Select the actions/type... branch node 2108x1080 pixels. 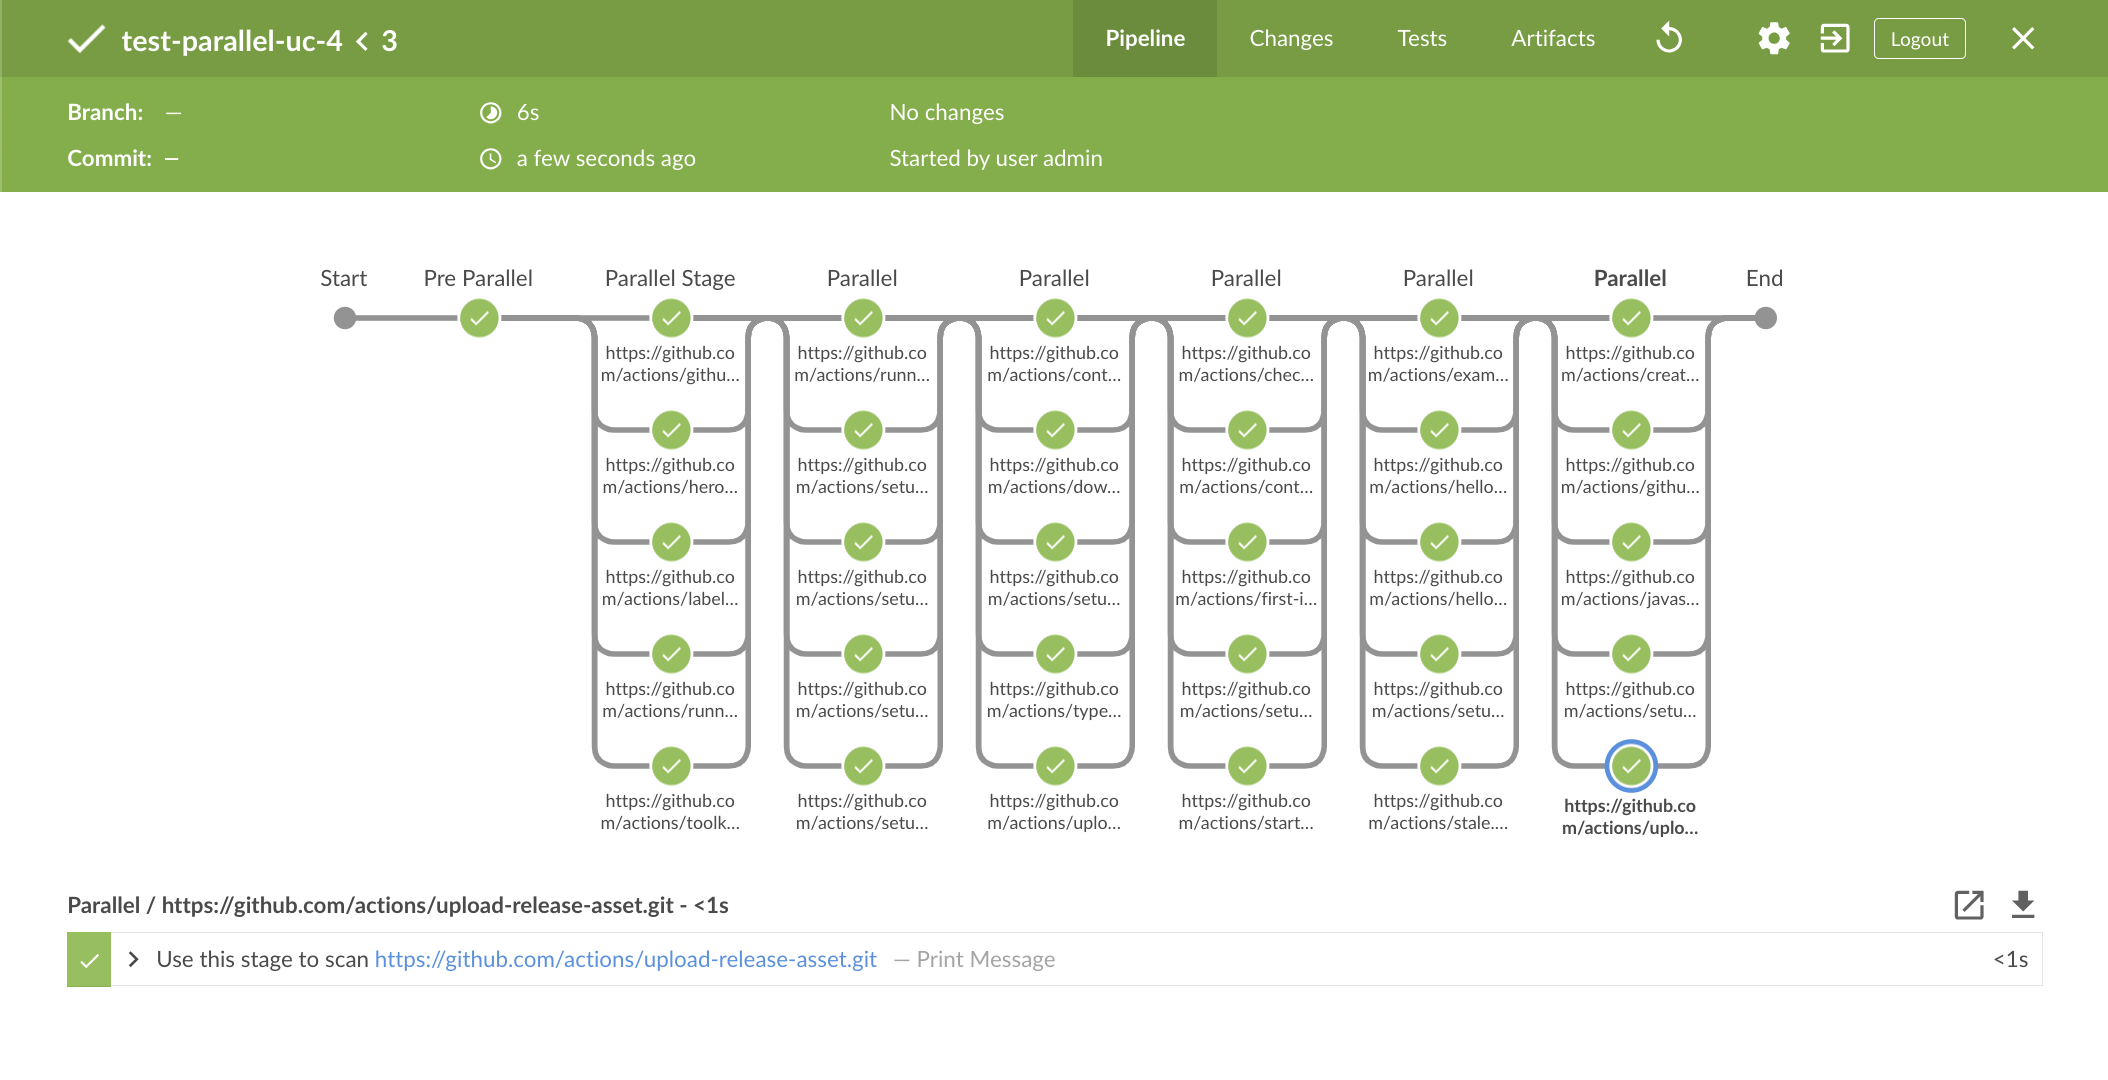pyautogui.click(x=1055, y=655)
